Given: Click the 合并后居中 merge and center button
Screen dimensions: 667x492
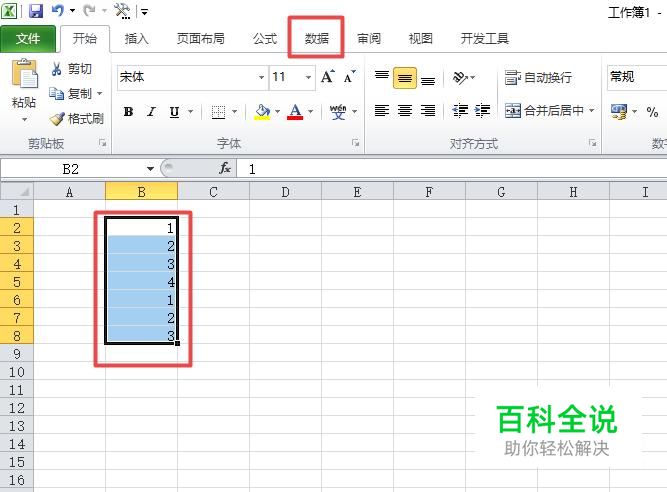Looking at the screenshot, I should 544,111.
